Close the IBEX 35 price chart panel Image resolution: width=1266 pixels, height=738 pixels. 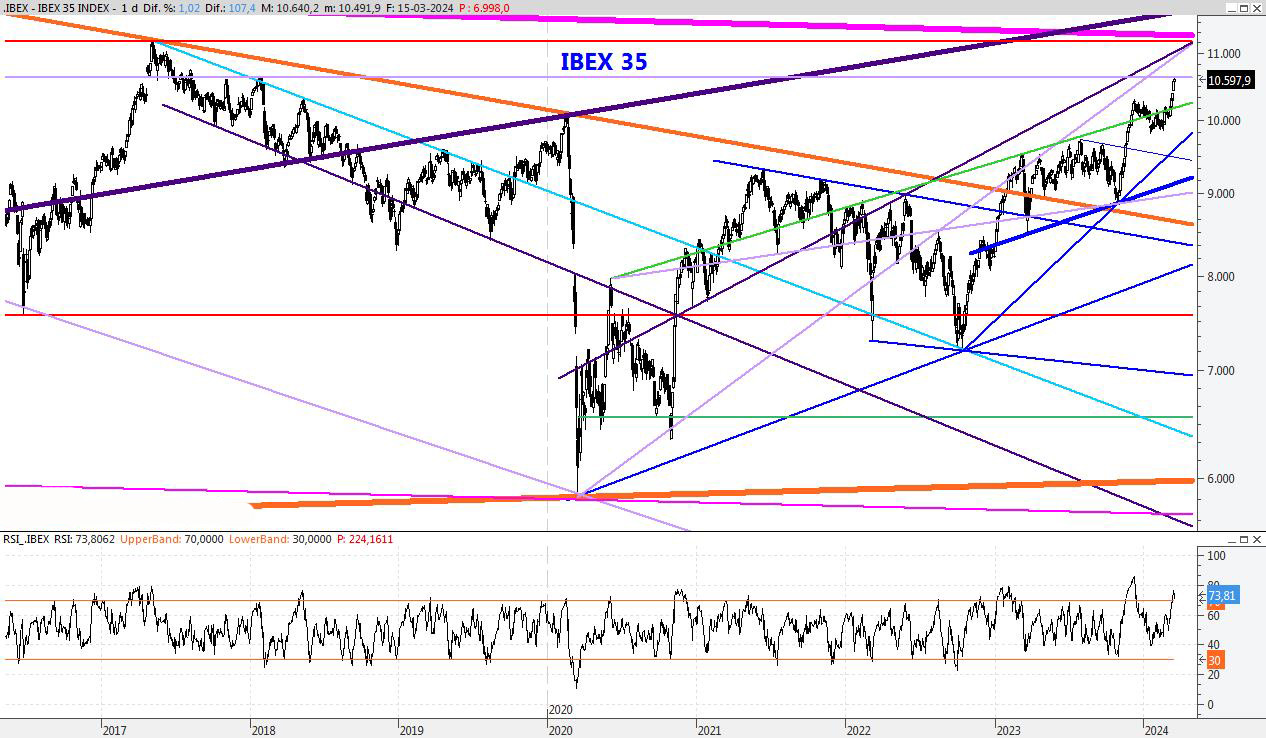tap(1256, 8)
